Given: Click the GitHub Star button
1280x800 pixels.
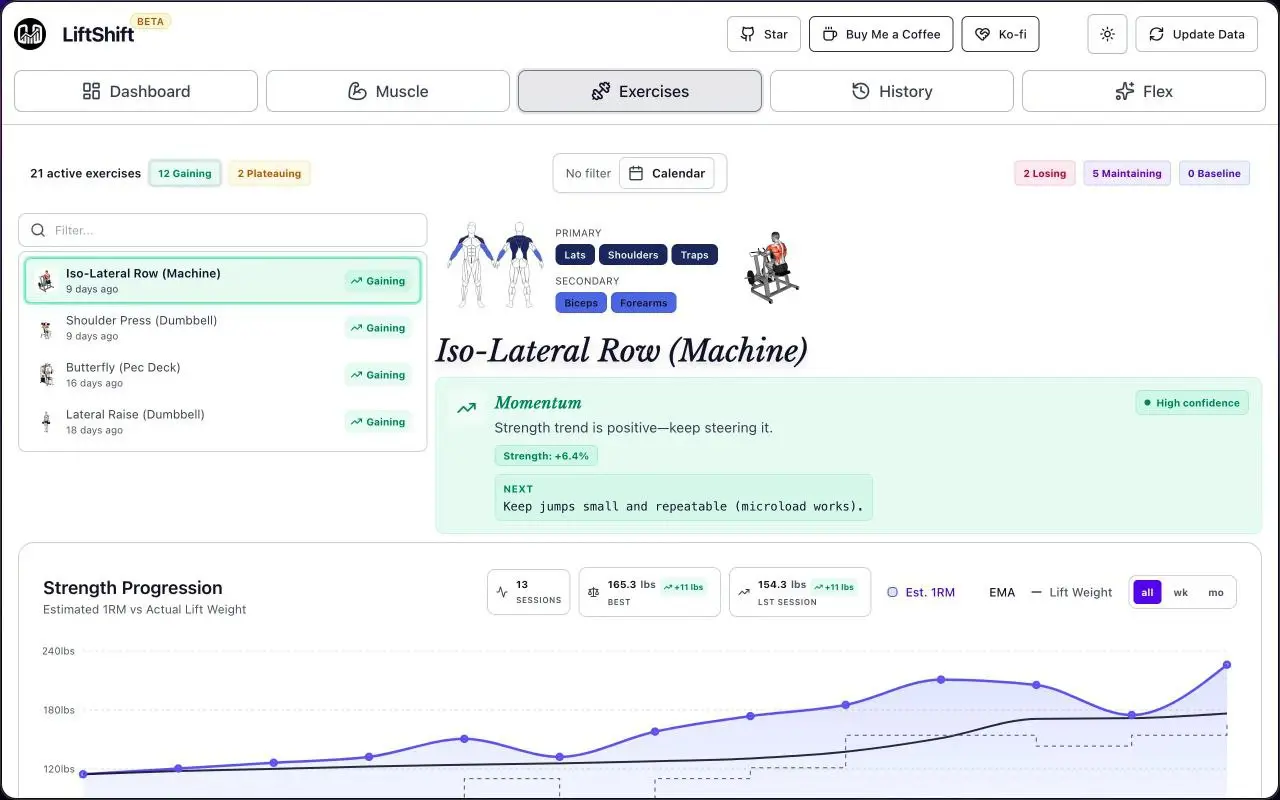Looking at the screenshot, I should [x=764, y=34].
